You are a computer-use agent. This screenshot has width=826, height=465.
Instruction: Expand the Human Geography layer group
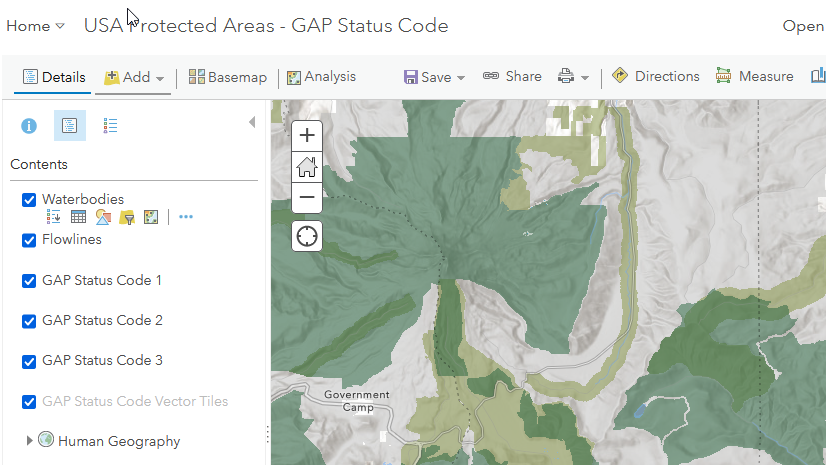tap(28, 441)
